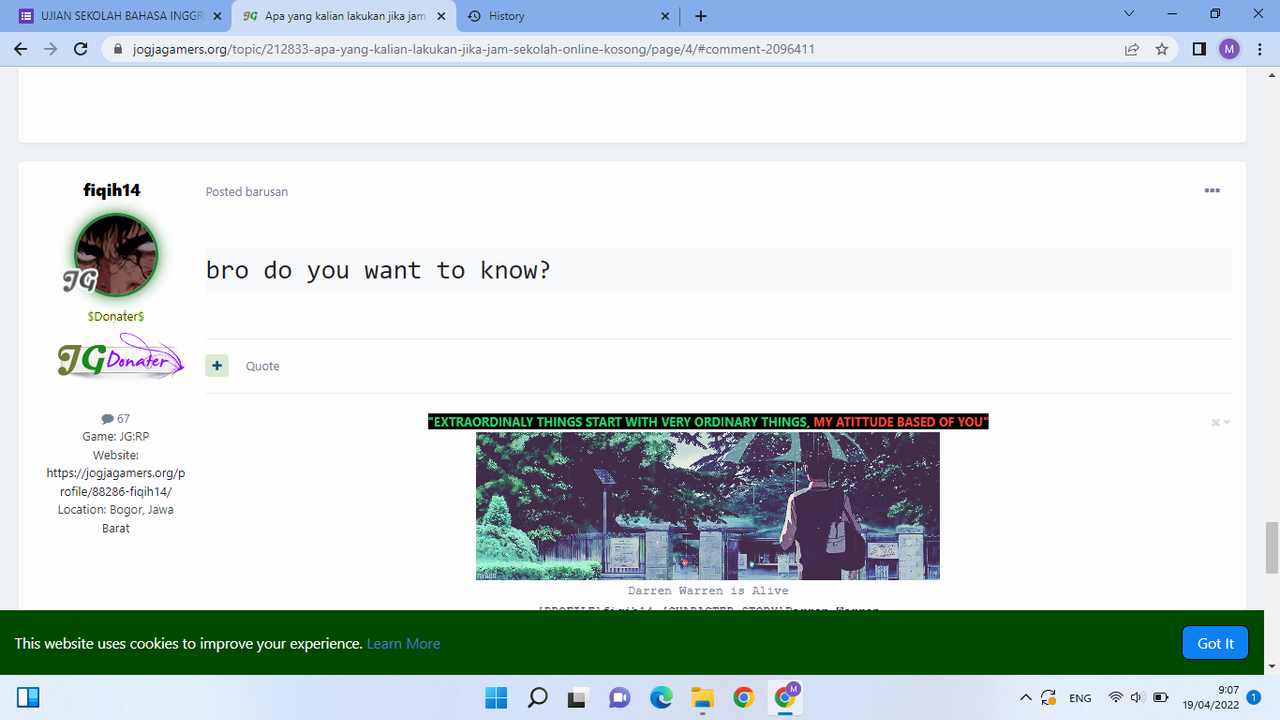Follow the Learn More cookie link
Screen dimensions: 1280x720
tap(403, 644)
